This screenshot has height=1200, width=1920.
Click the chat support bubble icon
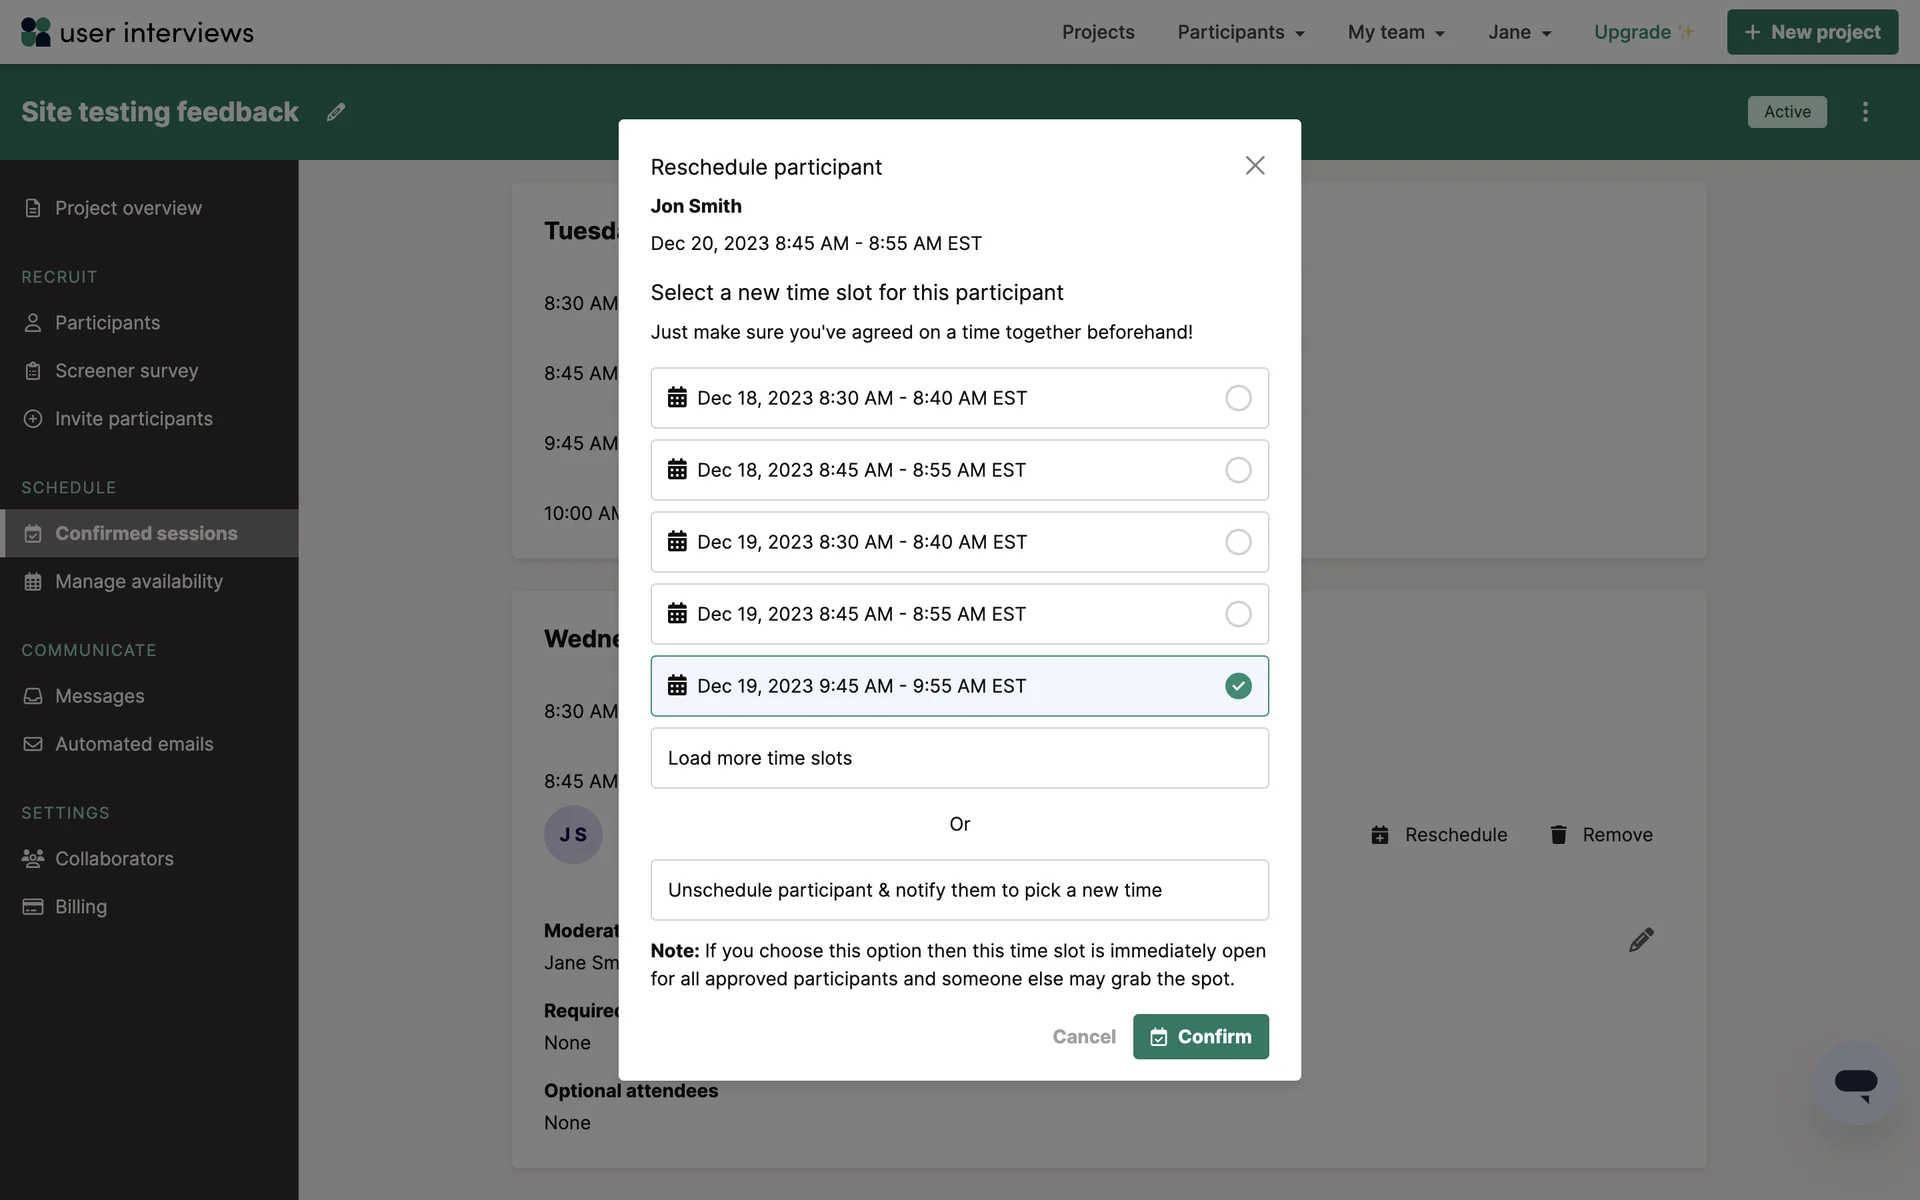coord(1855,1083)
